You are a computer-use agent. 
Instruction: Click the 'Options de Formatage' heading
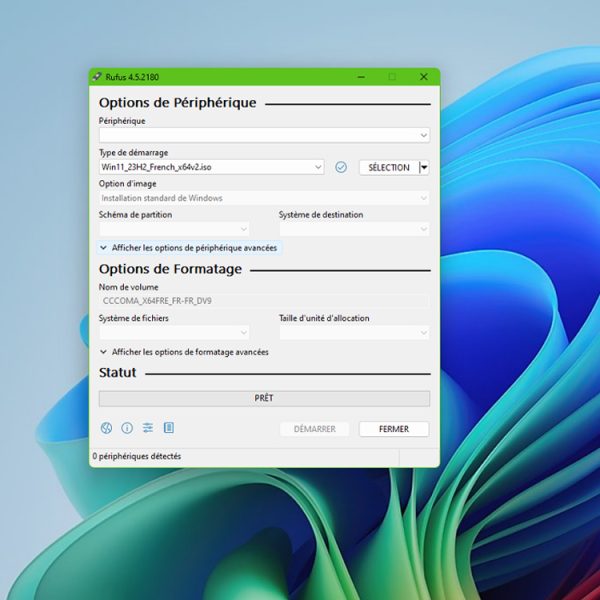(170, 269)
